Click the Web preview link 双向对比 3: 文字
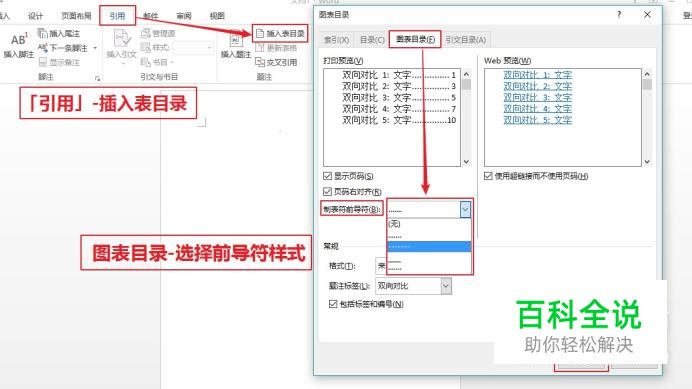 tap(538, 98)
